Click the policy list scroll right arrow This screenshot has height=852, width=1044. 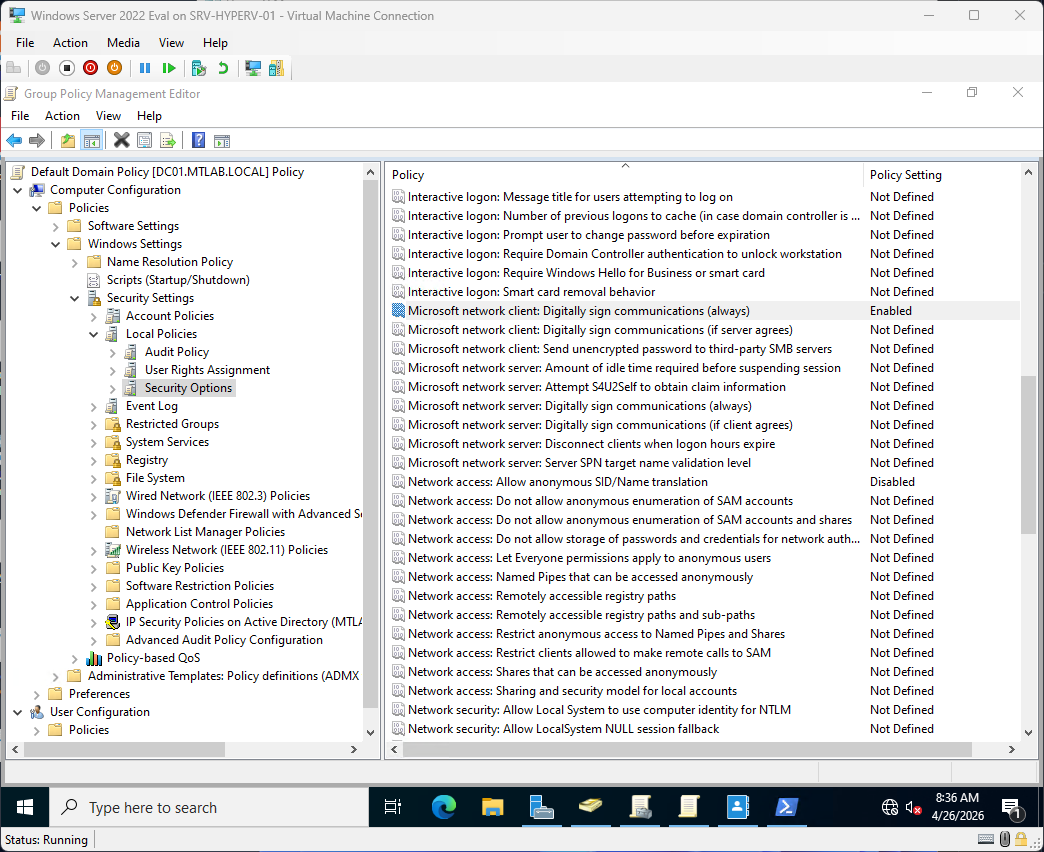[x=1011, y=749]
